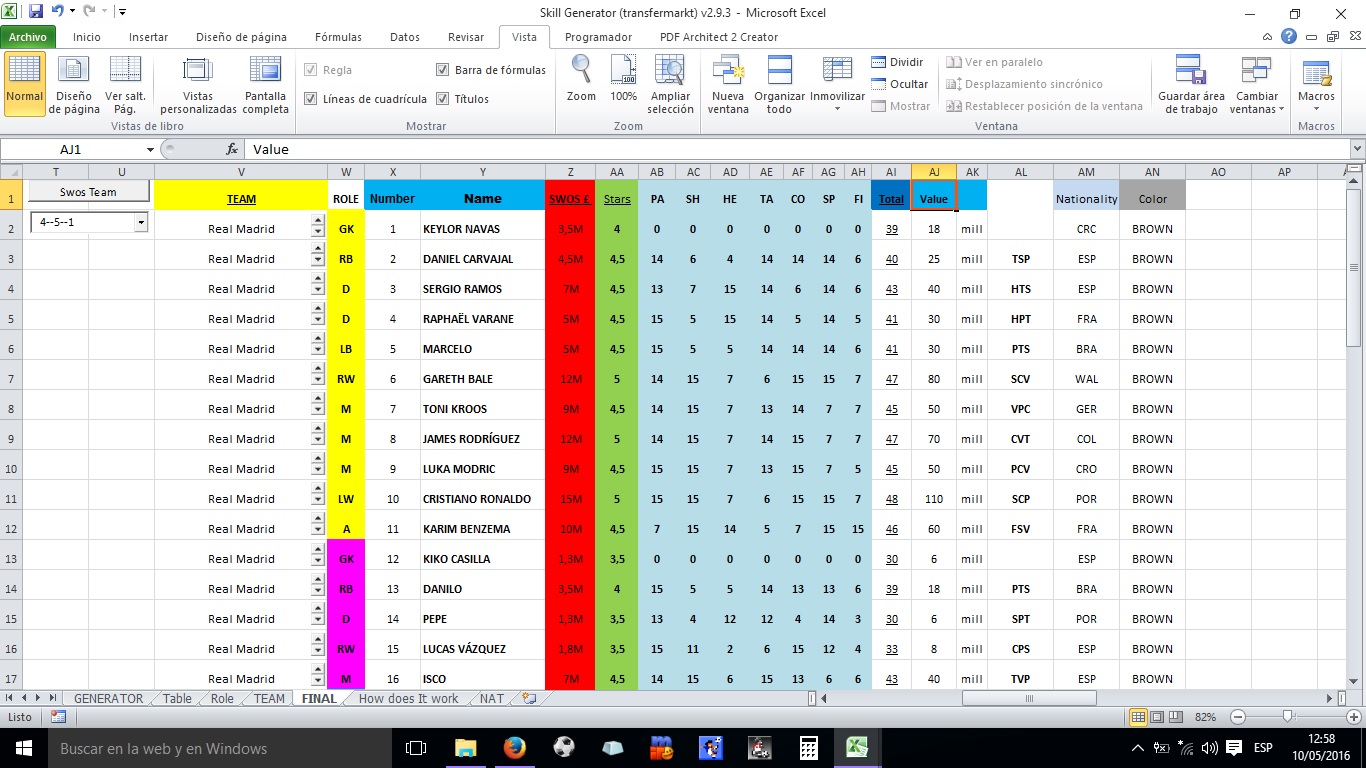Click the Ampliar selección icon
Screen dimensions: 1366x768
click(670, 72)
